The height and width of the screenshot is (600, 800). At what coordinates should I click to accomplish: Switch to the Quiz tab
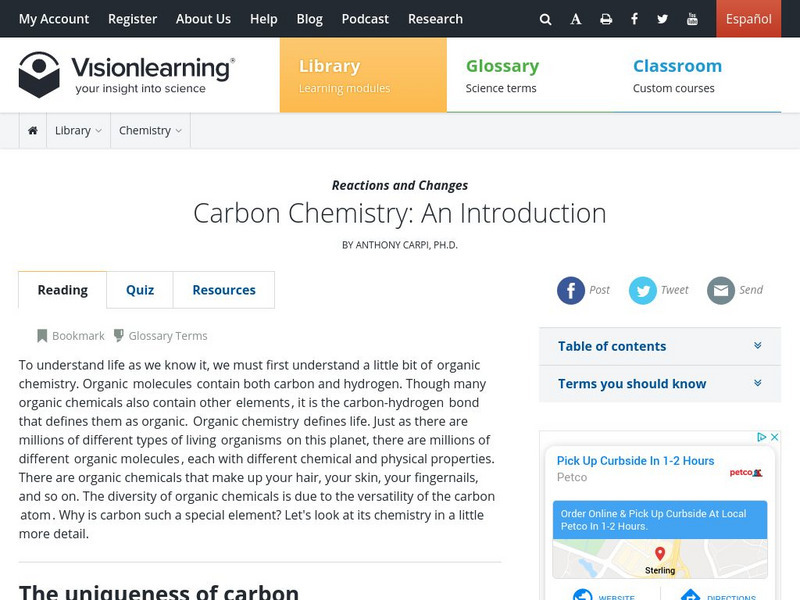point(140,290)
